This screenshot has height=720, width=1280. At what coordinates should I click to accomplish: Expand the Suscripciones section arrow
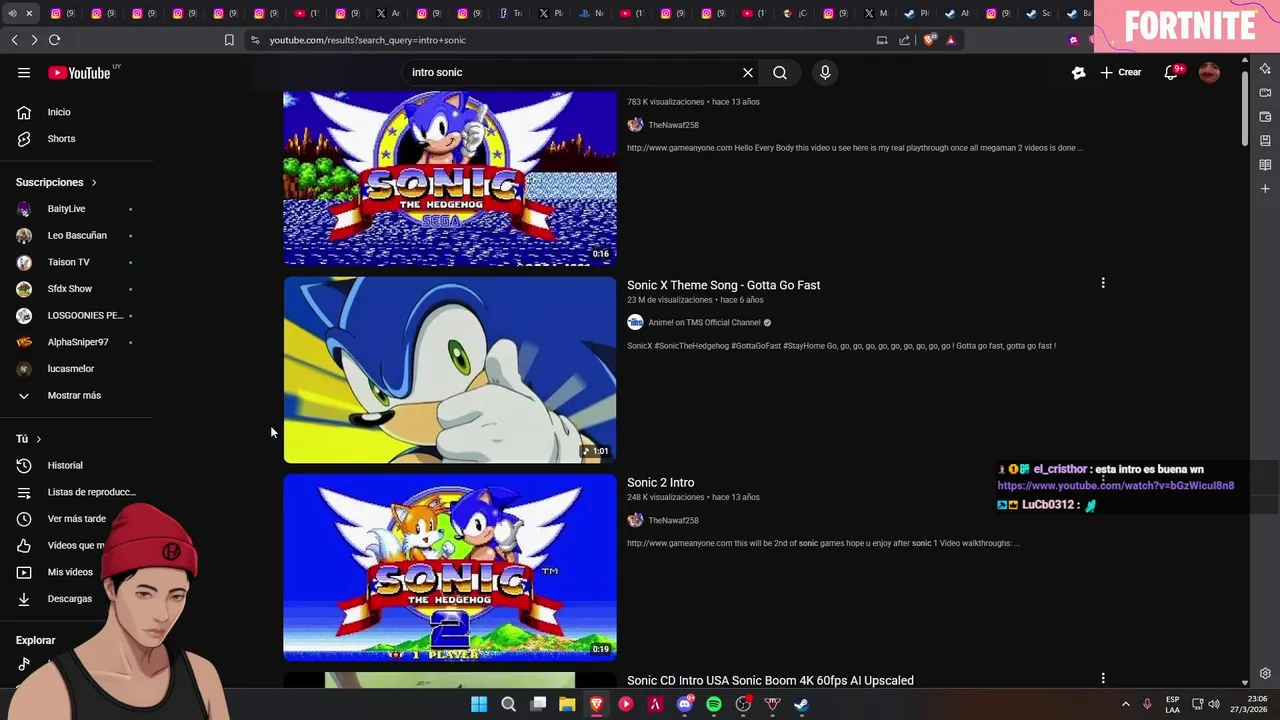(94, 182)
